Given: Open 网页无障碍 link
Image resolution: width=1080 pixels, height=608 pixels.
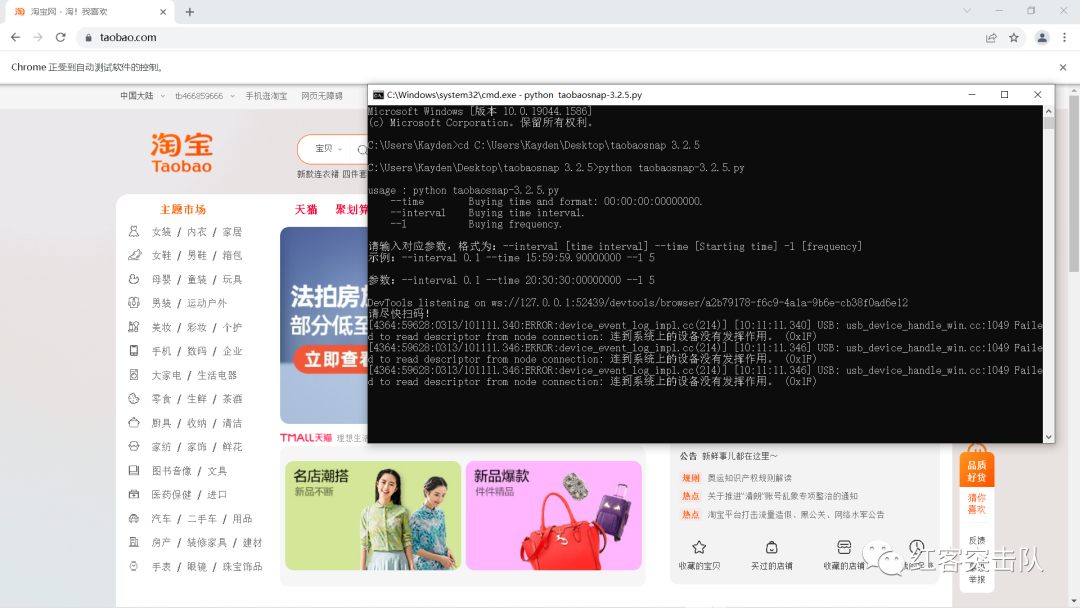Looking at the screenshot, I should coord(322,96).
